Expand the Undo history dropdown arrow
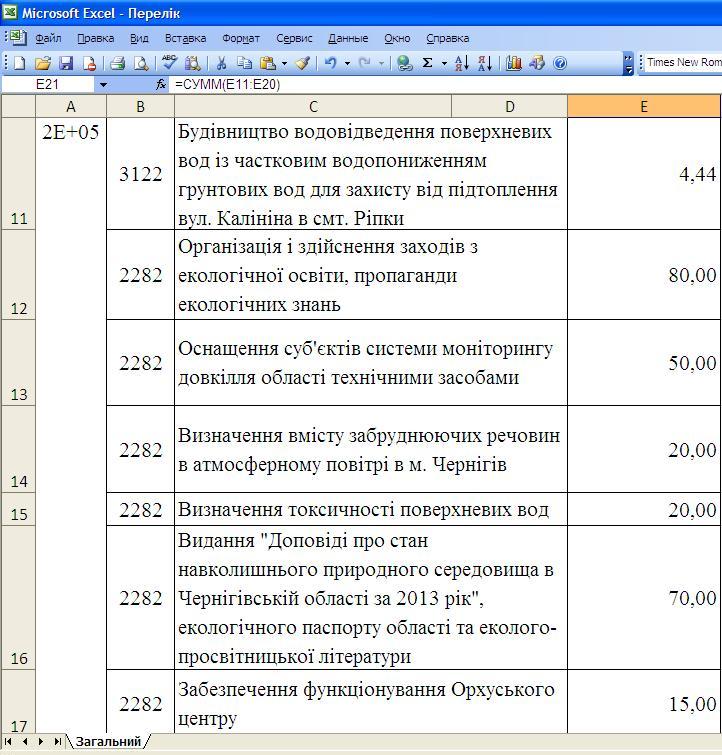Screen dimensions: 722x755 tap(347, 63)
